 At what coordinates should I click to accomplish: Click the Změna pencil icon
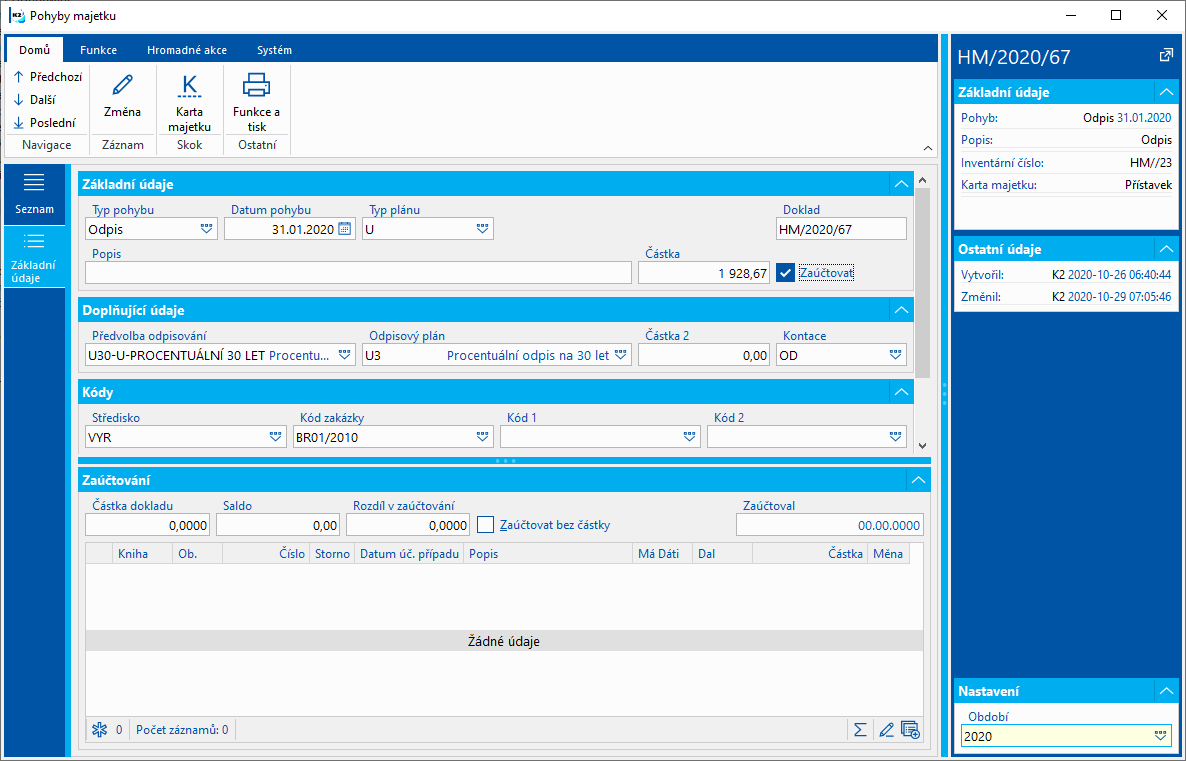point(123,85)
